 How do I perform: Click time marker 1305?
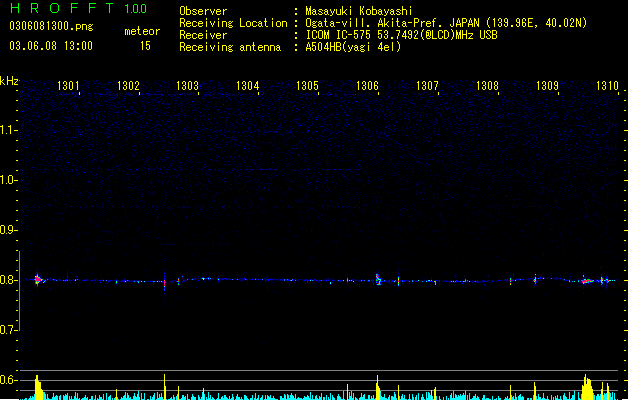[x=307, y=85]
